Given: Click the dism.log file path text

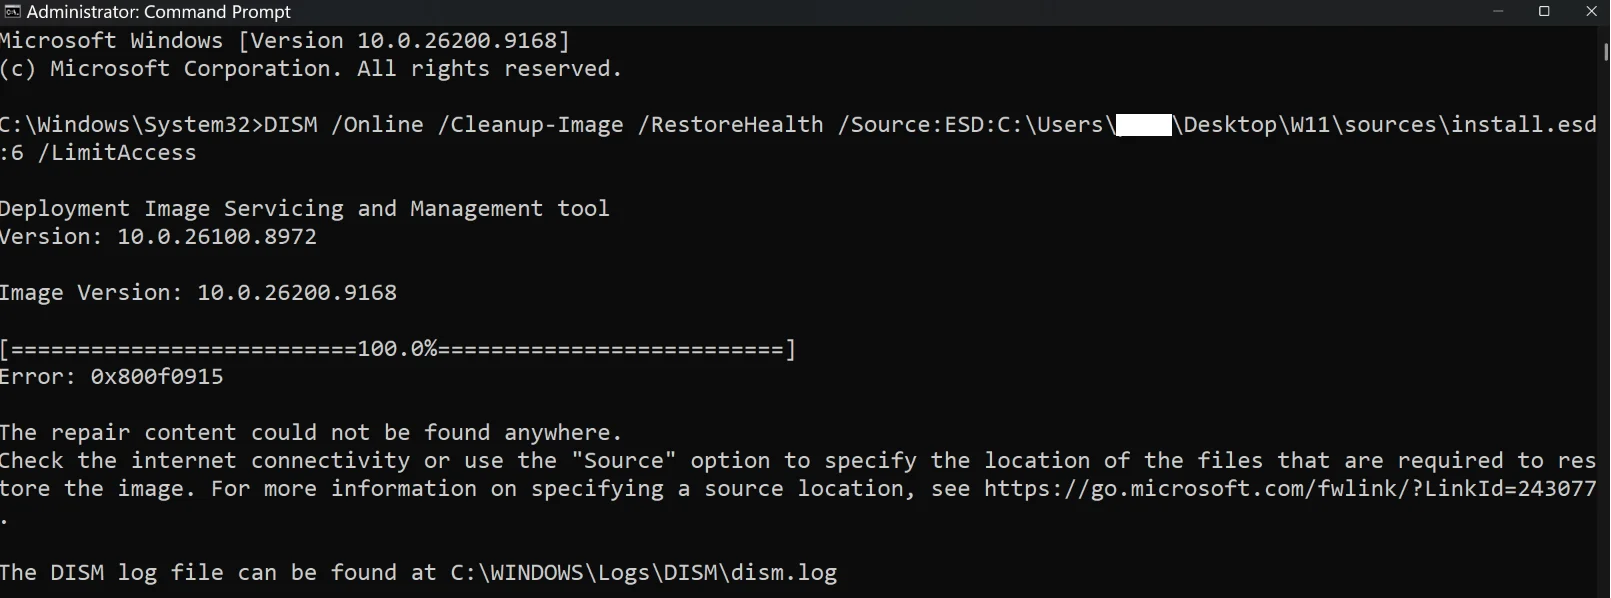Looking at the screenshot, I should [644, 573].
